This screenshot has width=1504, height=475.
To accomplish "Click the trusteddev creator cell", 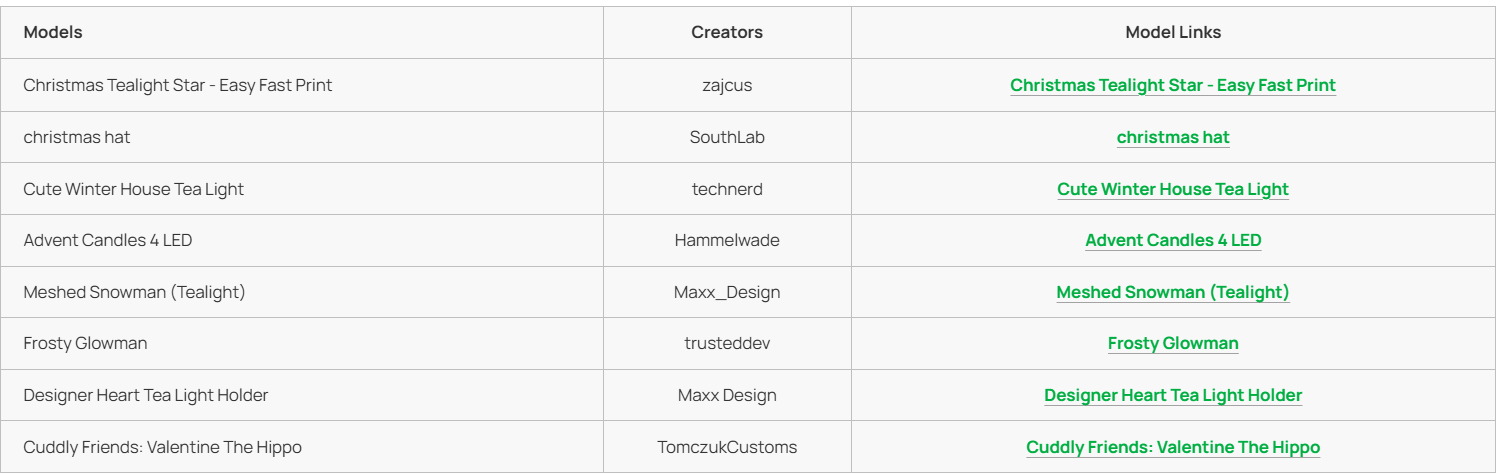I will pyautogui.click(x=727, y=343).
